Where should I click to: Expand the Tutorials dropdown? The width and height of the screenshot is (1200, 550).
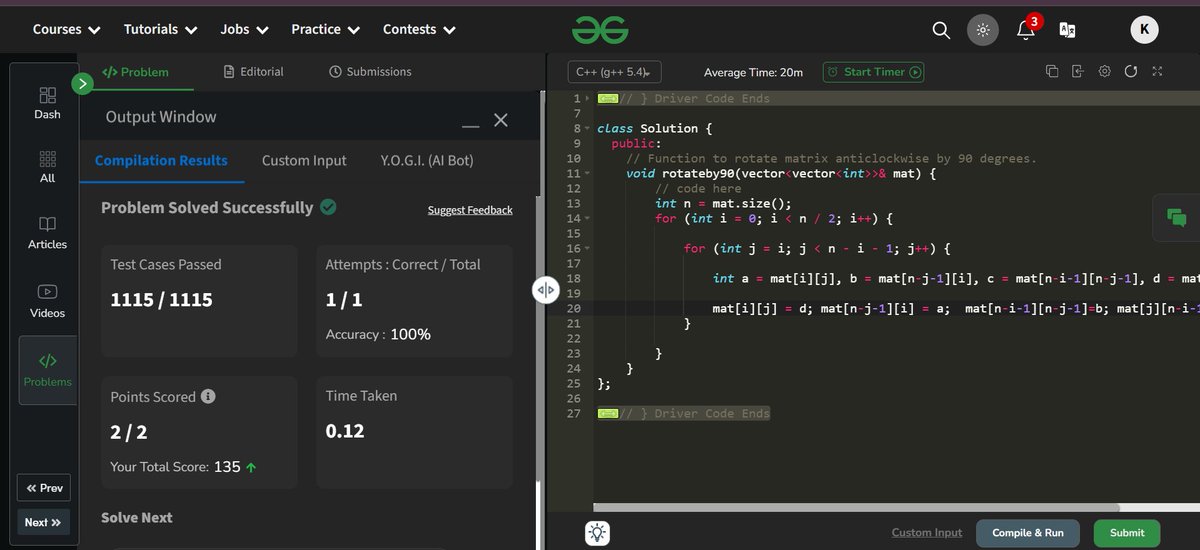pos(161,30)
